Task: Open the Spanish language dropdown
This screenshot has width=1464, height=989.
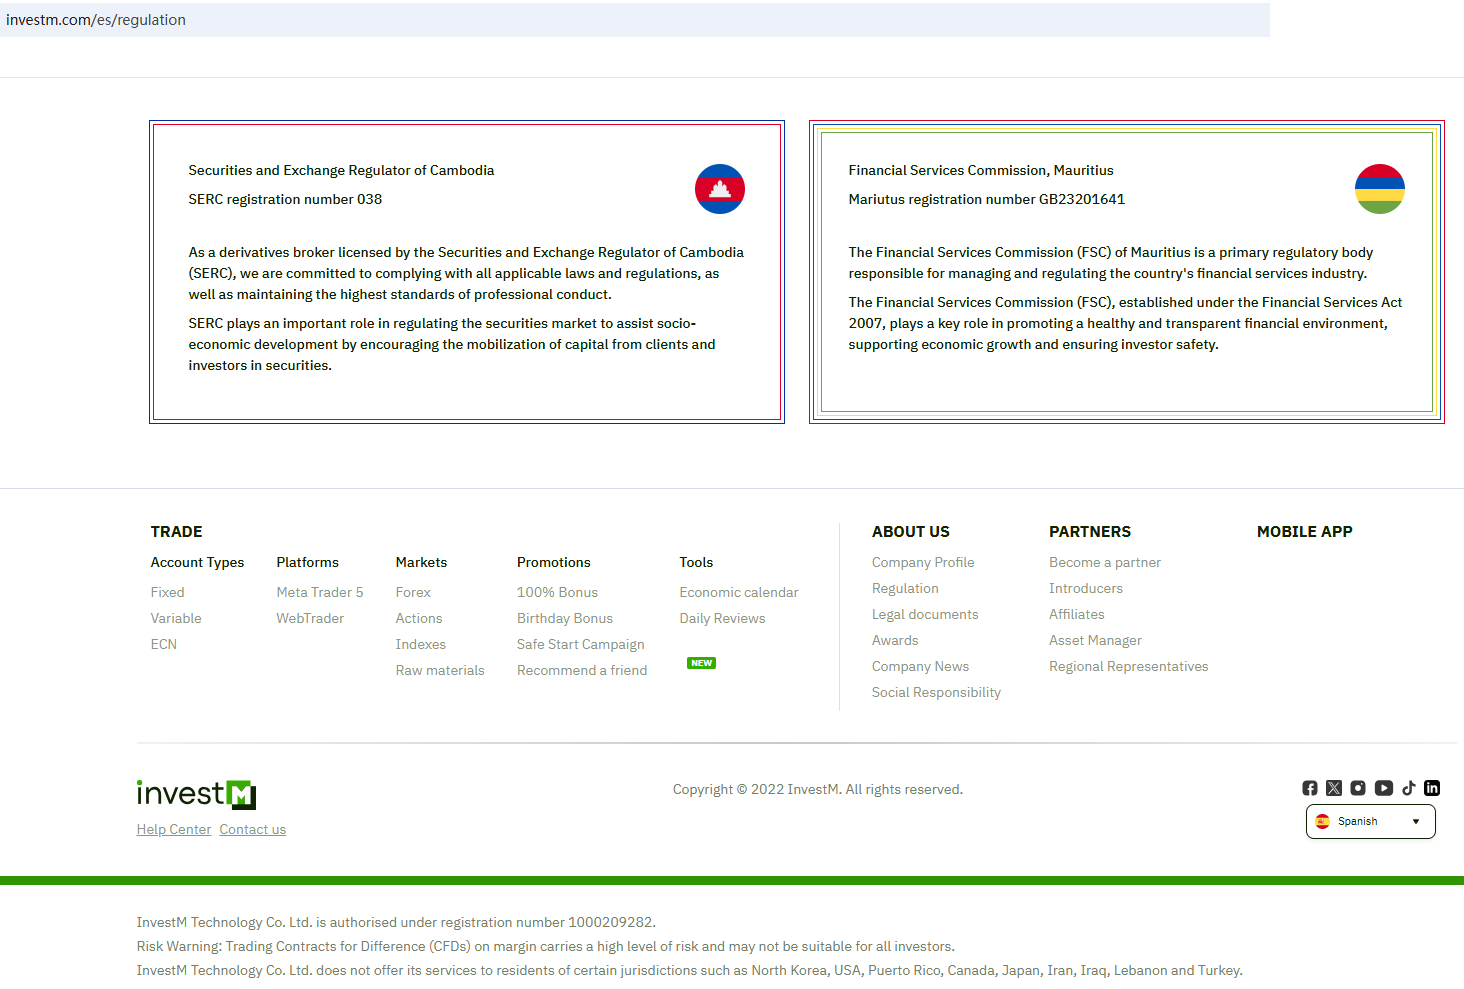Action: click(1371, 822)
